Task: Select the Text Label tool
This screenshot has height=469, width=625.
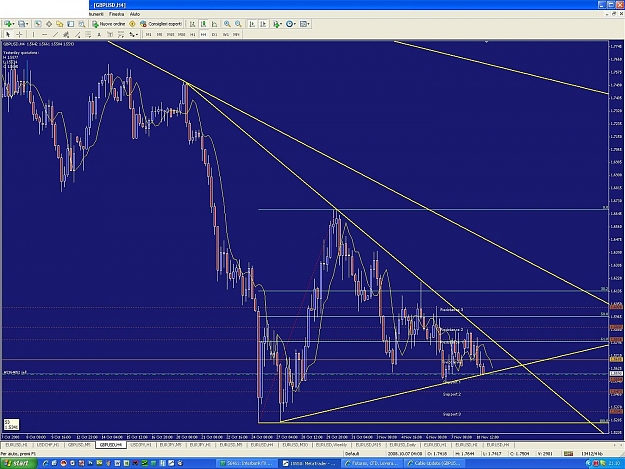Action: point(110,34)
